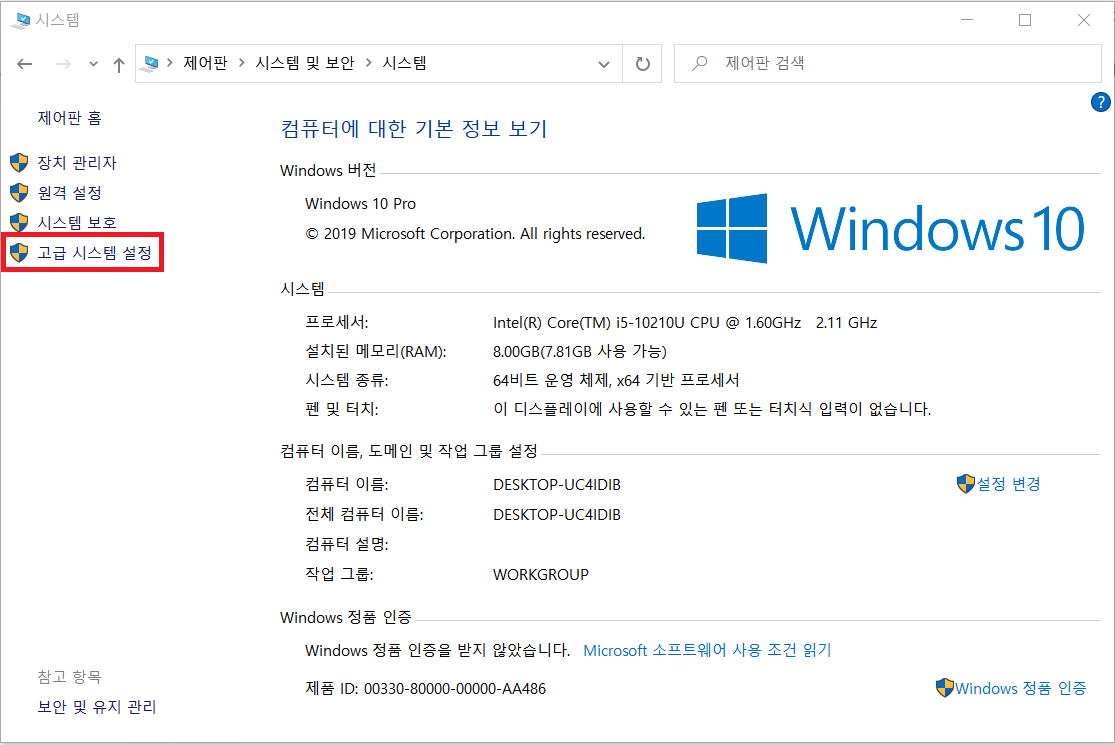Click the 제품 ID: 00330-80000-00000-AA486 text
Image resolution: width=1115 pixels, height=745 pixels.
[425, 689]
